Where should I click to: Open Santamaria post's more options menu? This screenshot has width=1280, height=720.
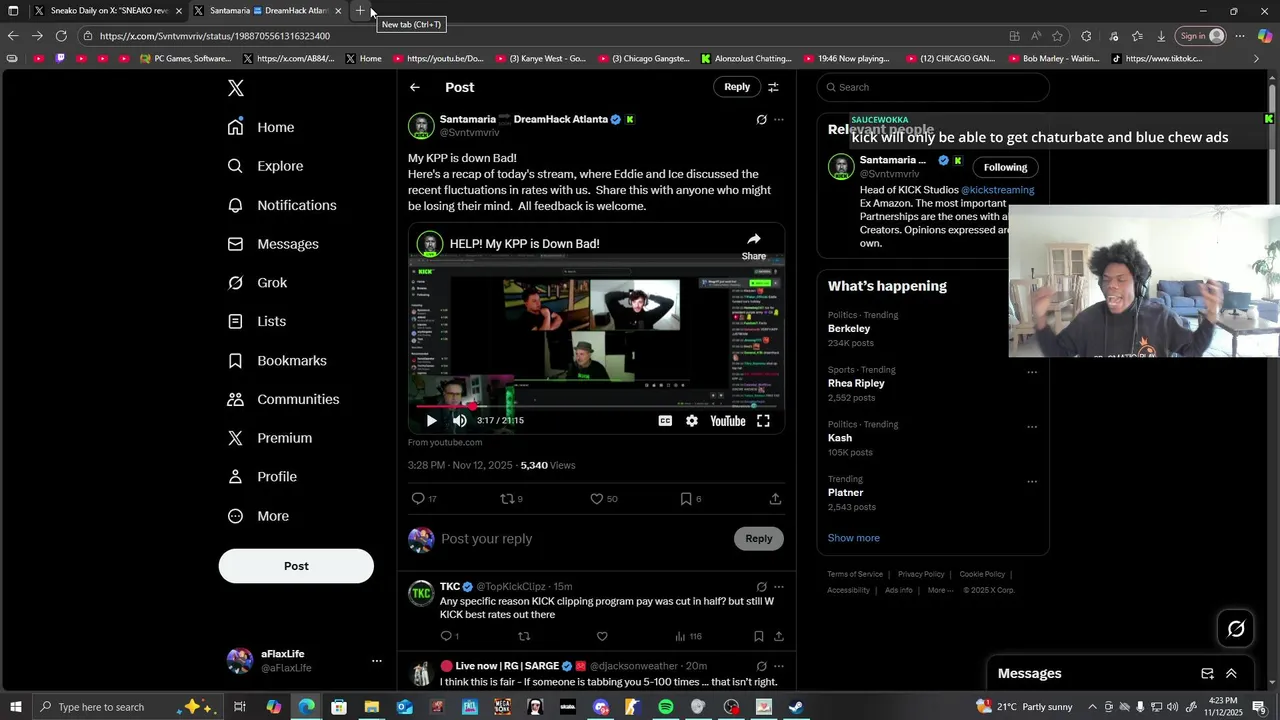pyautogui.click(x=779, y=120)
